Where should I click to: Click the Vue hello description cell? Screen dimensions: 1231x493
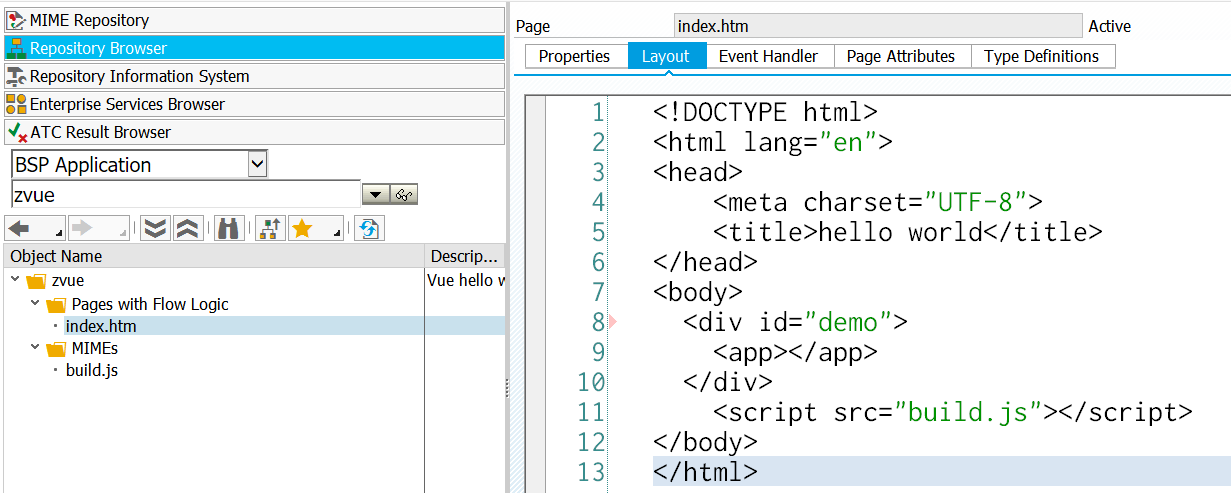pos(466,280)
